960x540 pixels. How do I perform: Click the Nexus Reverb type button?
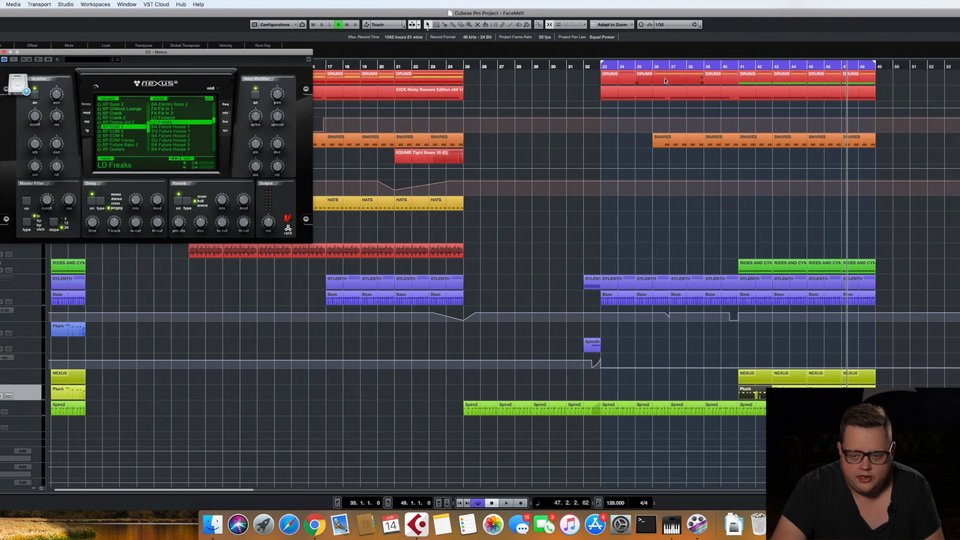click(187, 201)
